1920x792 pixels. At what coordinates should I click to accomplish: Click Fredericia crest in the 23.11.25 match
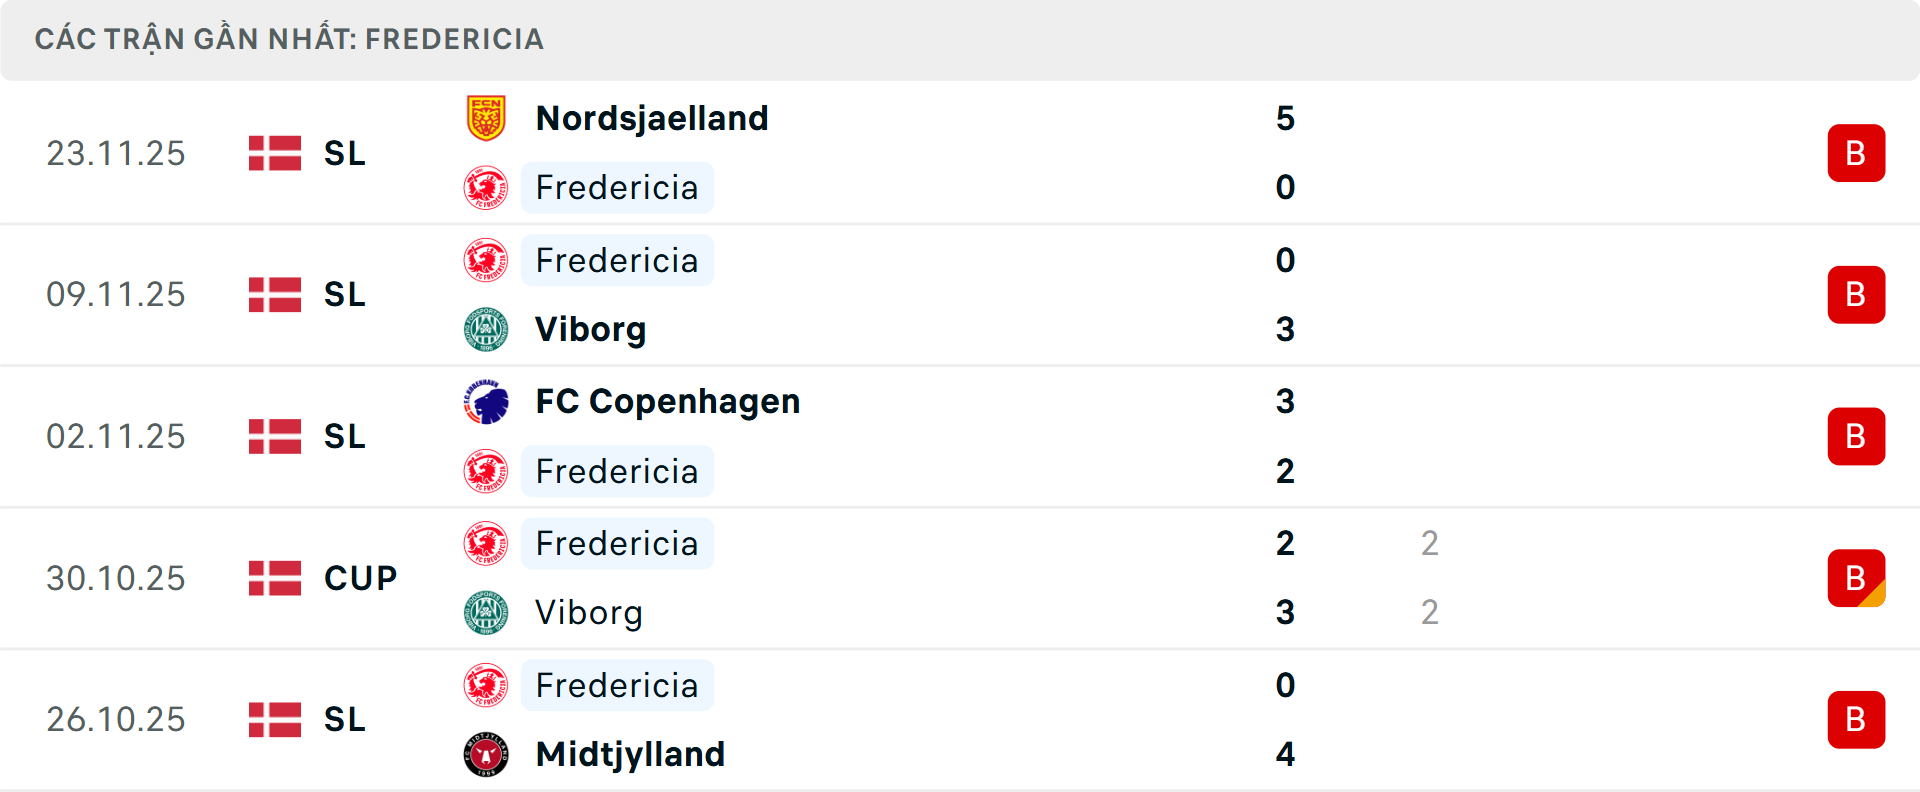pos(486,188)
